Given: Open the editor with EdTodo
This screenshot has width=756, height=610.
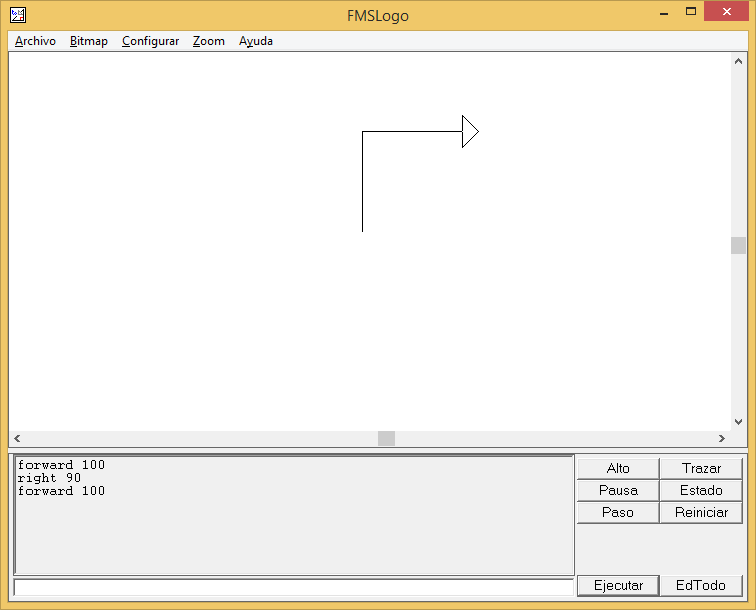Looking at the screenshot, I should [701, 585].
